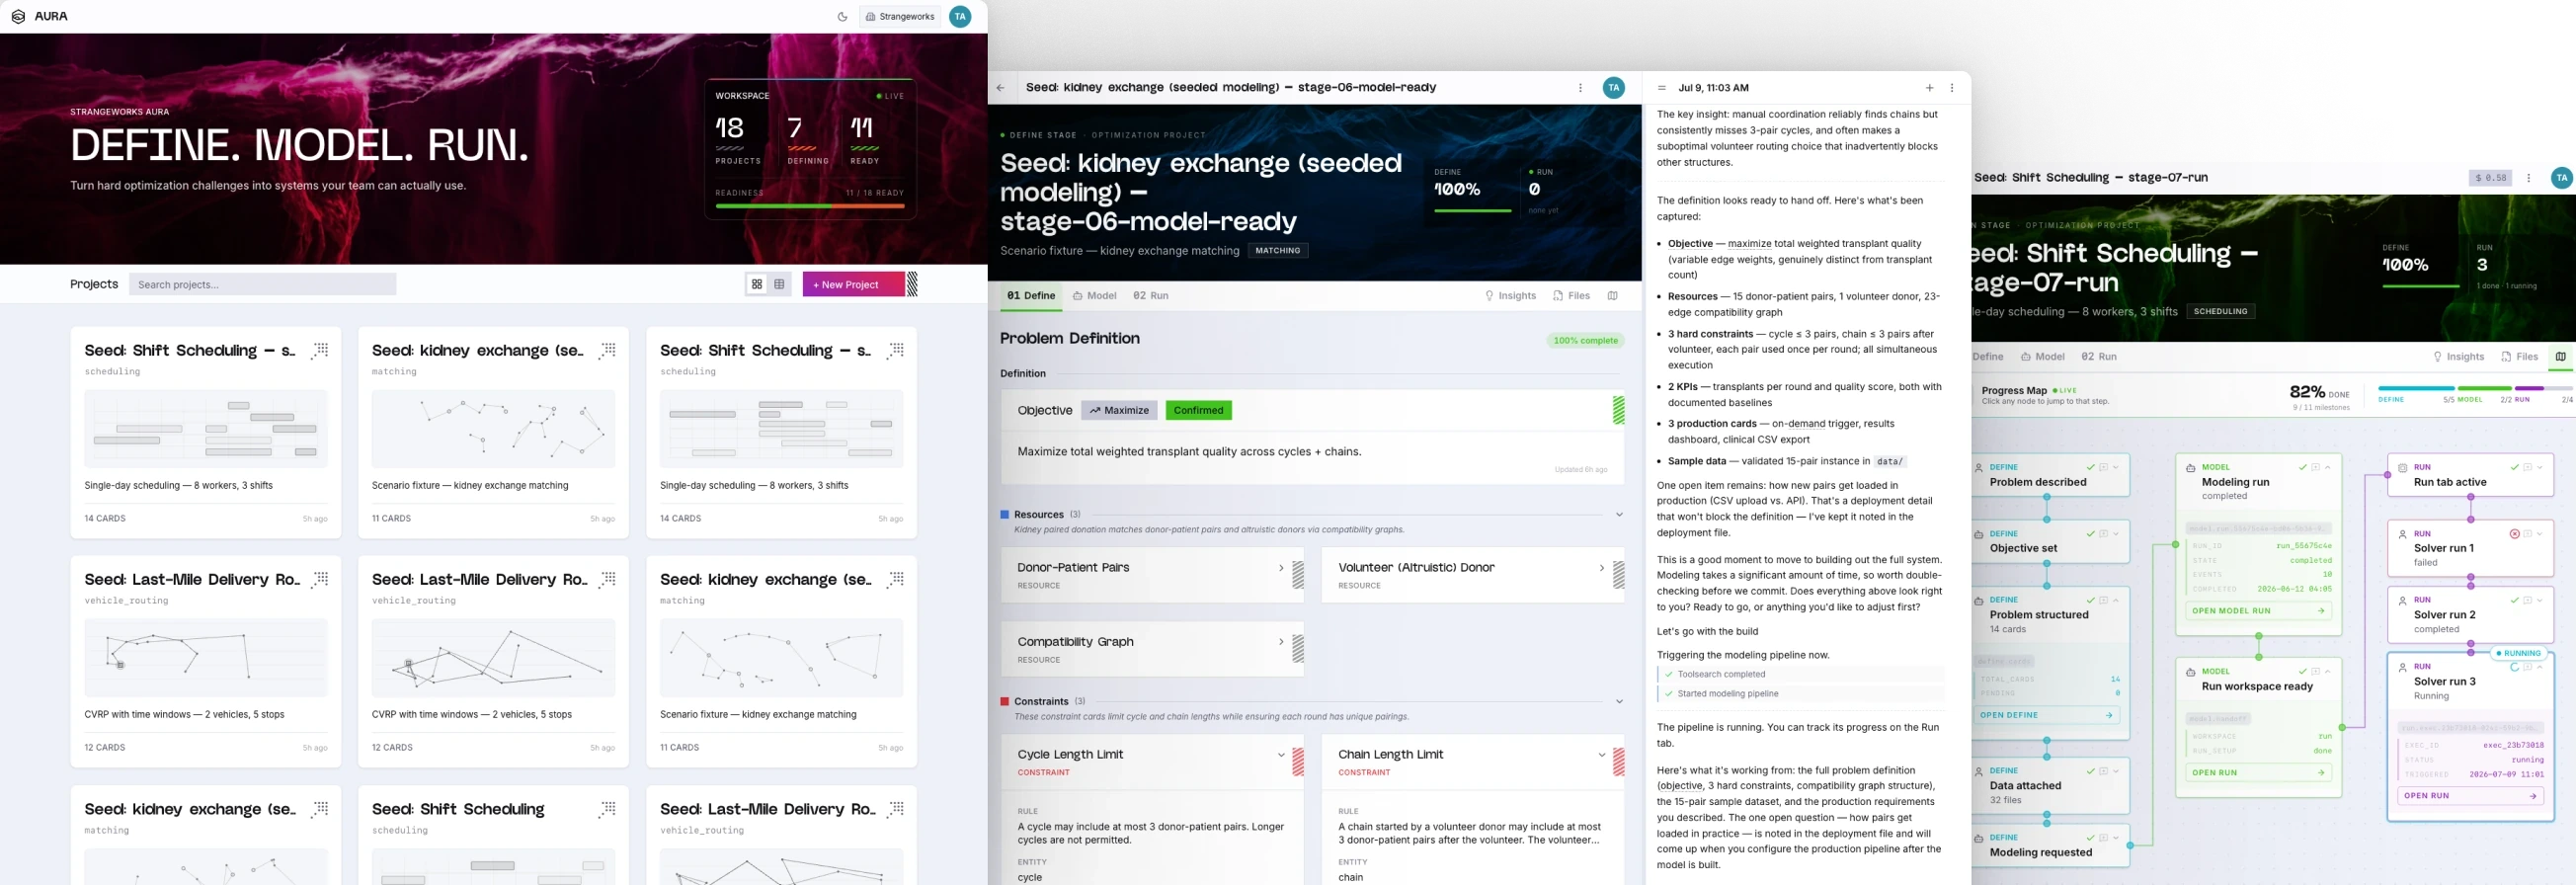Open Model tab in Shift Scheduling window
This screenshot has height=885, width=2576.
[2042, 357]
